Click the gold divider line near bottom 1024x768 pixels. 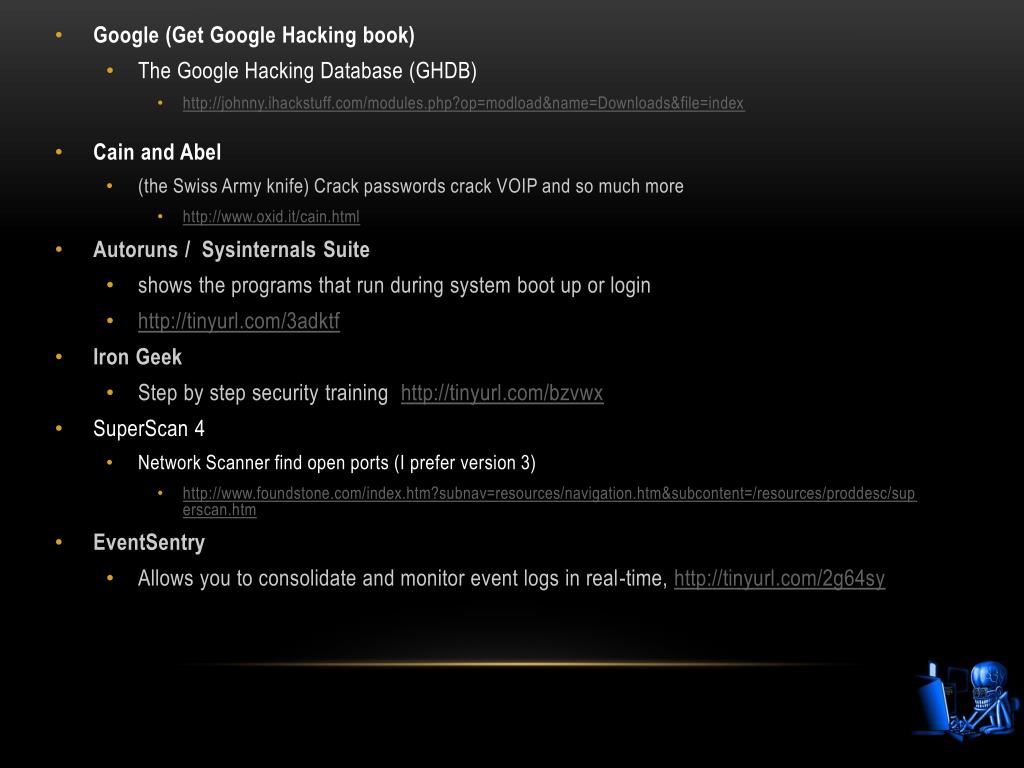pyautogui.click(x=516, y=664)
